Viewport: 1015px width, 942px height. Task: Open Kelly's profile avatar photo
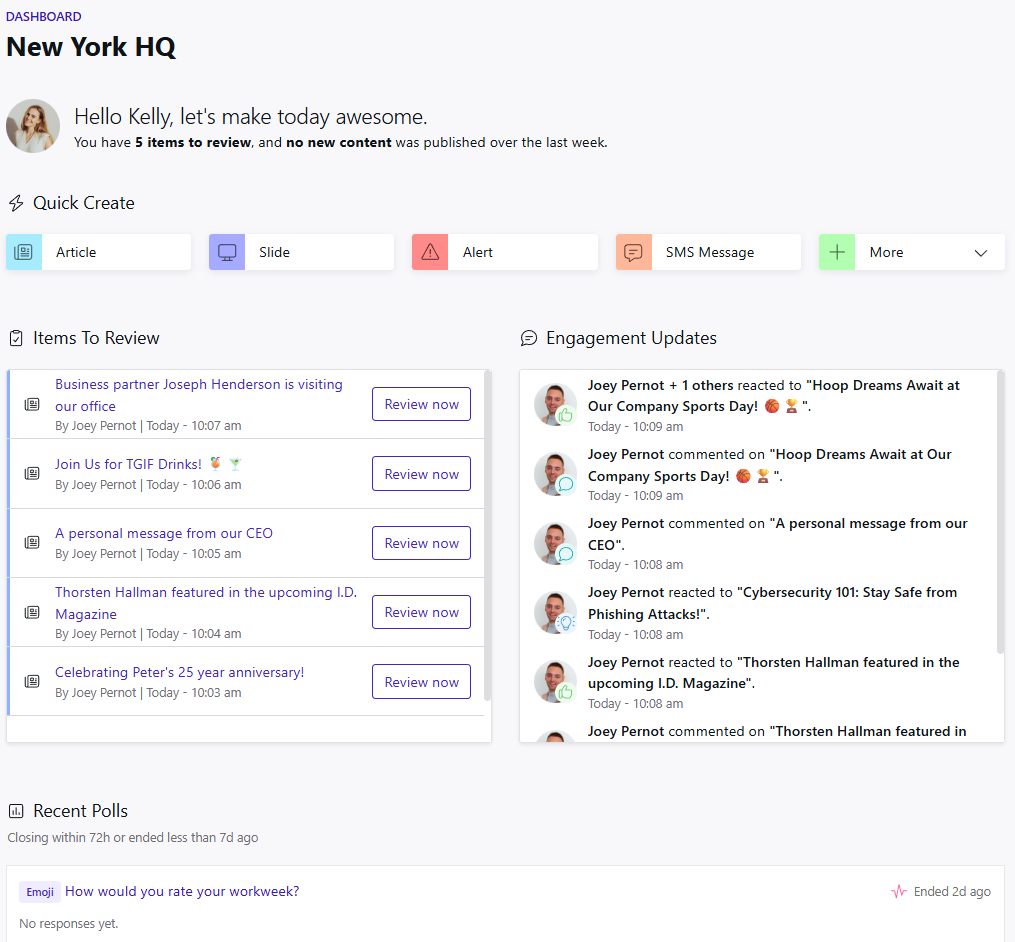click(x=33, y=126)
